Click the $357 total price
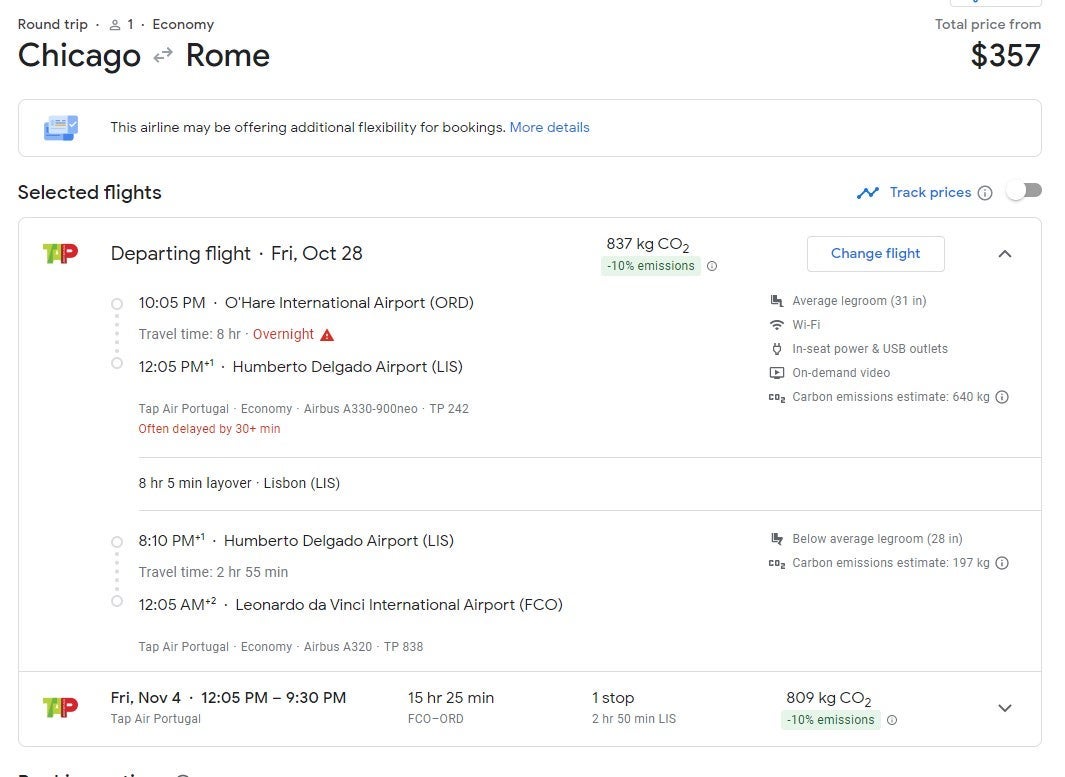 (x=1005, y=56)
